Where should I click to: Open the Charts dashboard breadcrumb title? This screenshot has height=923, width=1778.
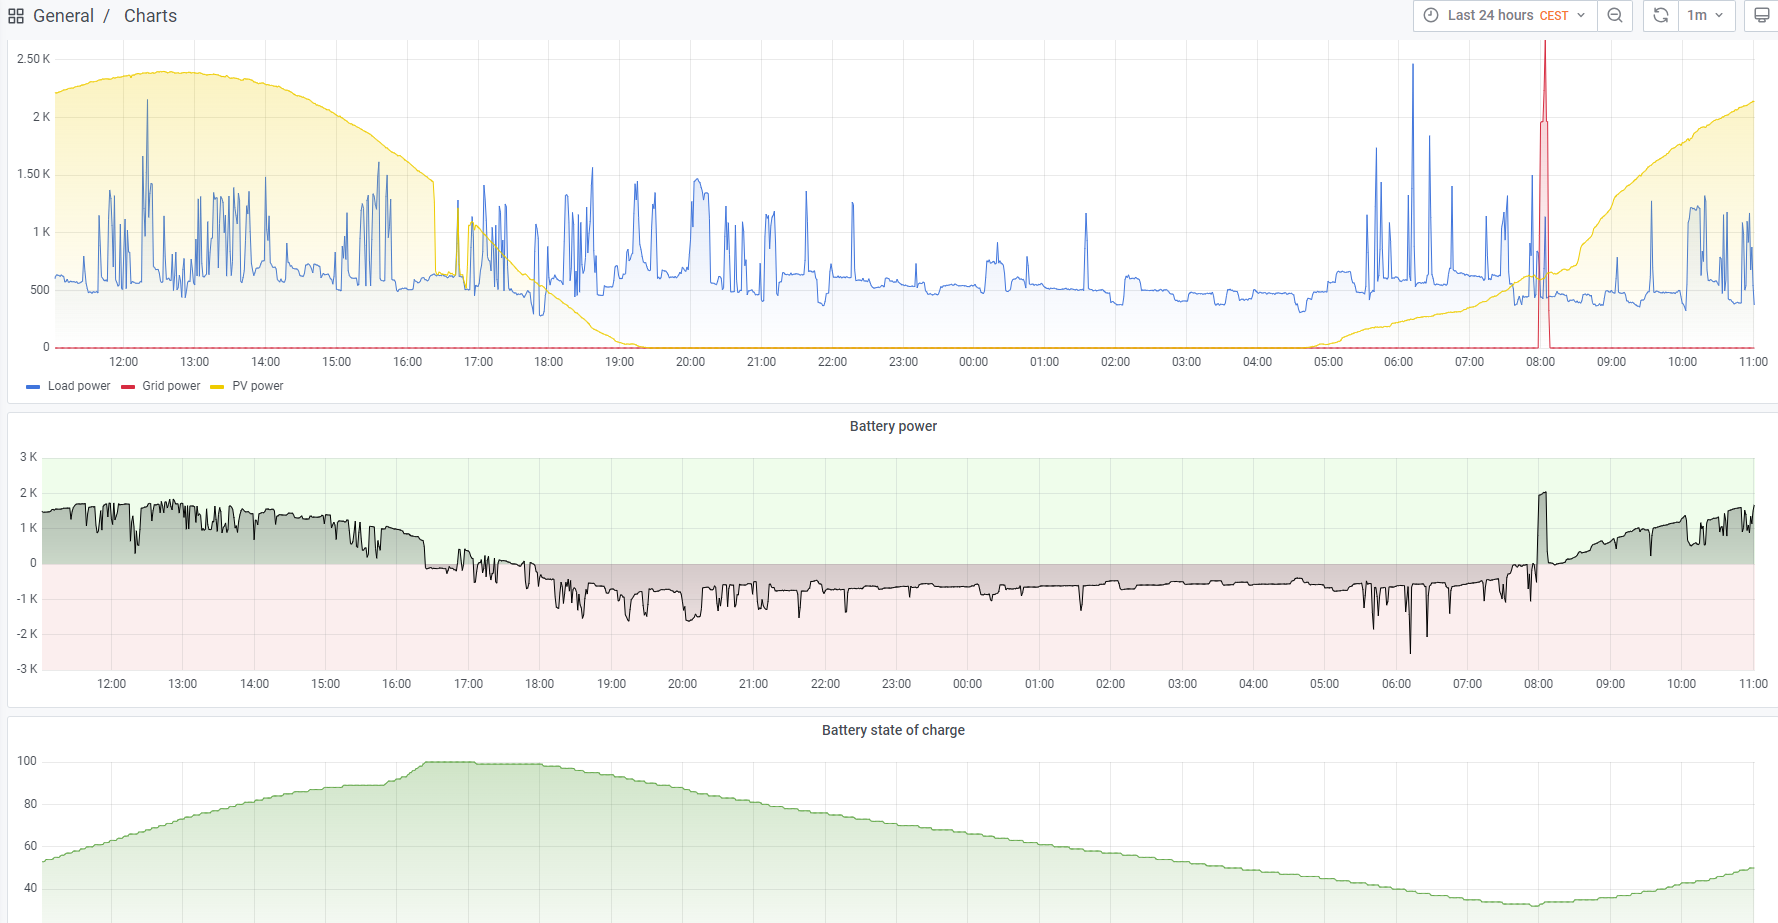coord(150,16)
